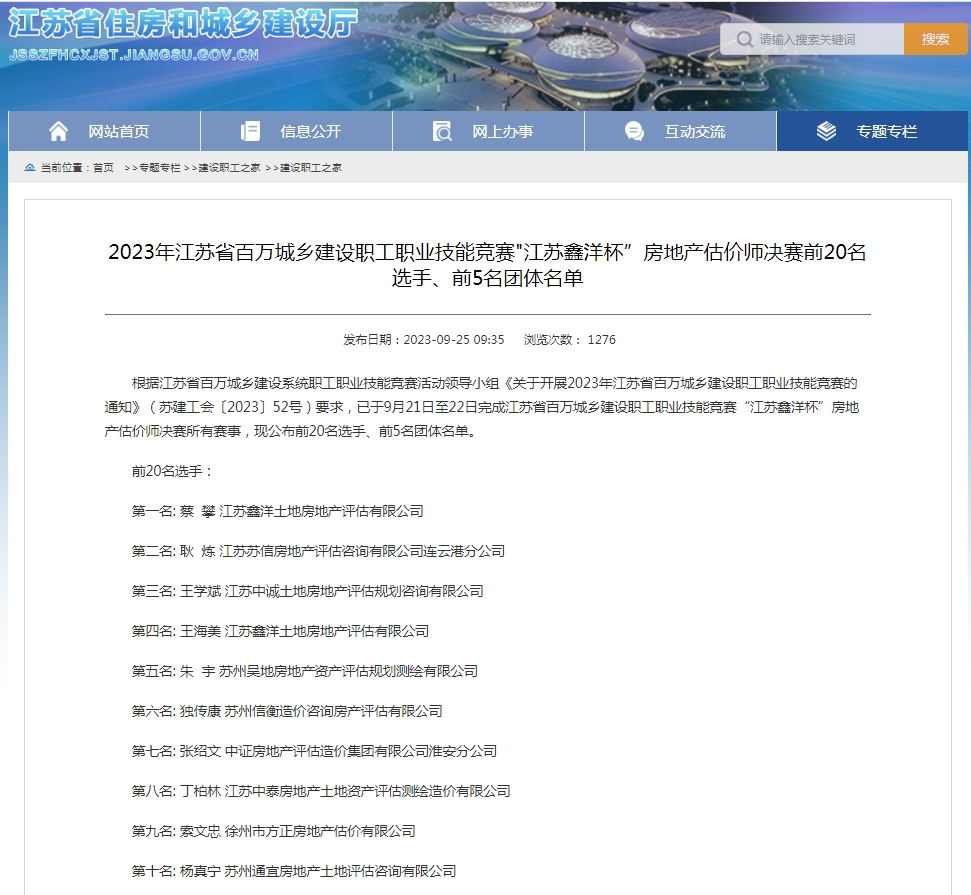971x895 pixels.
Task: Go to the 网上办事 menu item
Action: click(502, 131)
